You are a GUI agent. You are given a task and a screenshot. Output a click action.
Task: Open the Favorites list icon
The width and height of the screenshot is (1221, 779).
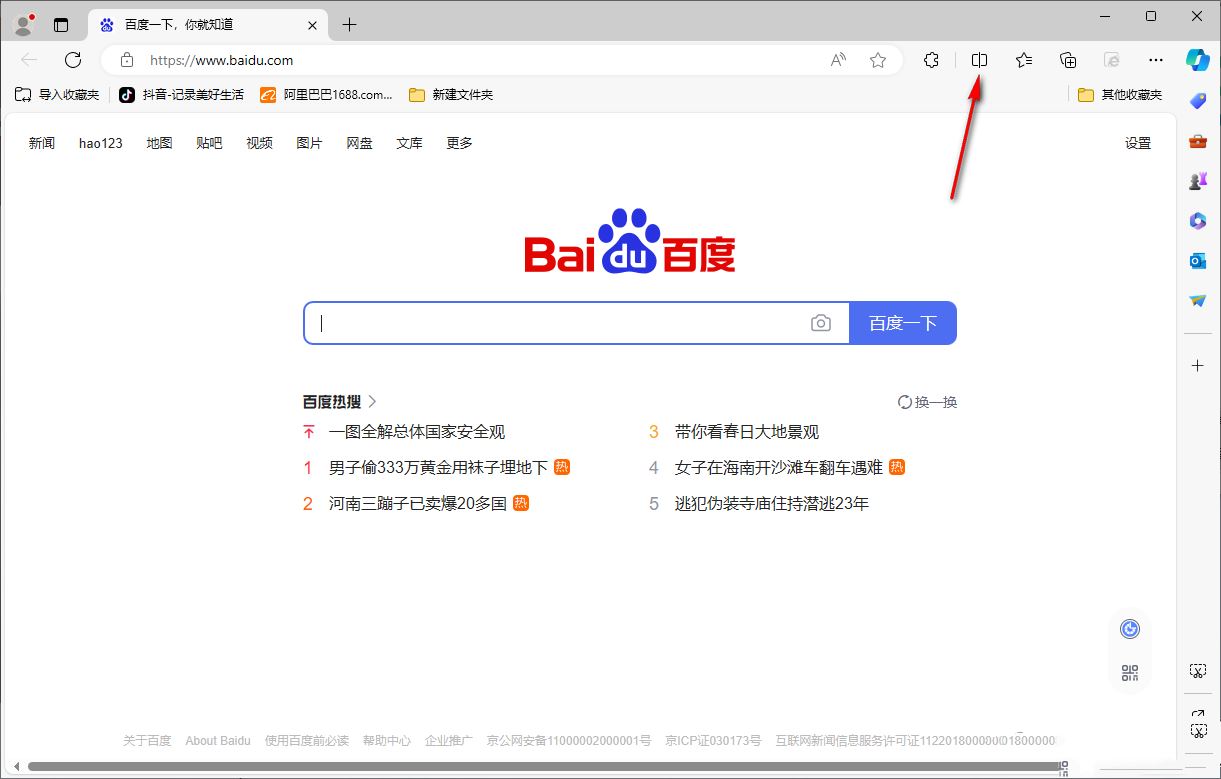[x=1024, y=60]
